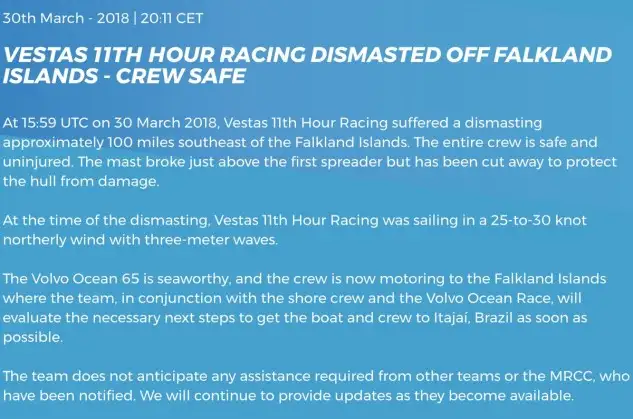
Task: Click 'ISLANDS - CREW SAFE' in the headline
Action: coord(124,76)
